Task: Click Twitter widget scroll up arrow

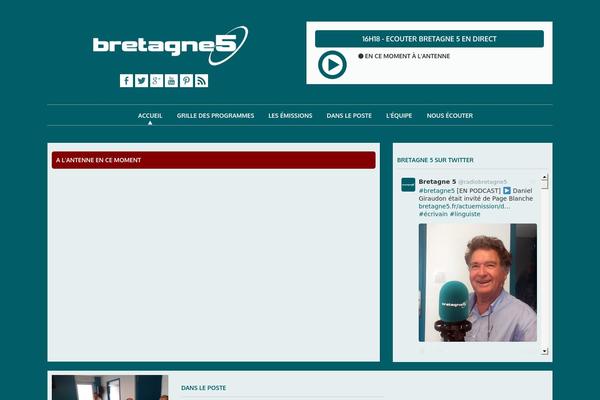Action: pos(545,177)
